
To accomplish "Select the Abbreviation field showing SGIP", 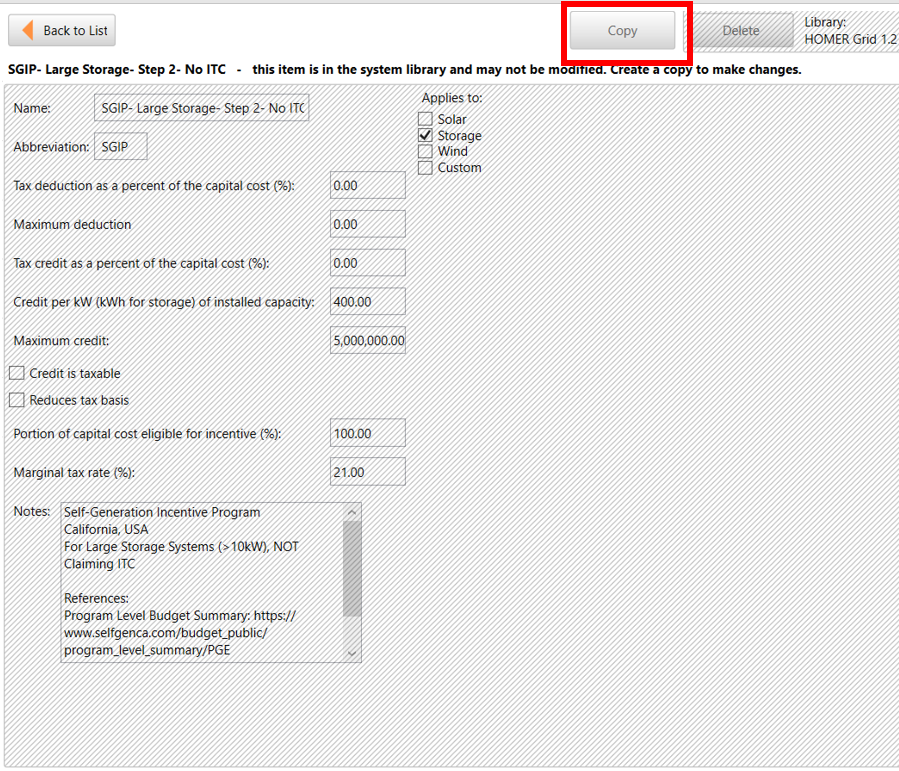I will (120, 145).
